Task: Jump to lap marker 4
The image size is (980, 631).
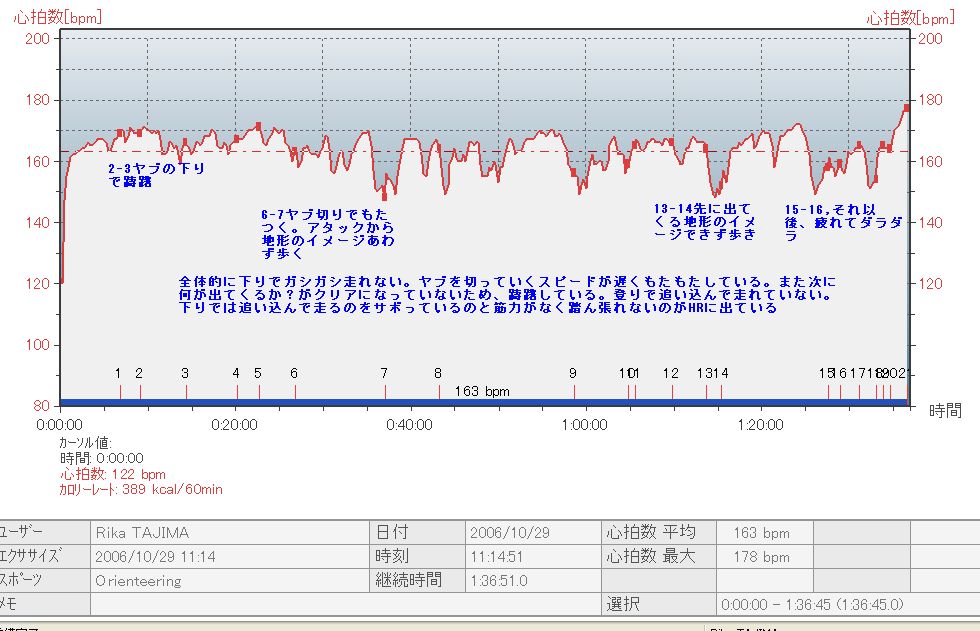Action: (236, 374)
